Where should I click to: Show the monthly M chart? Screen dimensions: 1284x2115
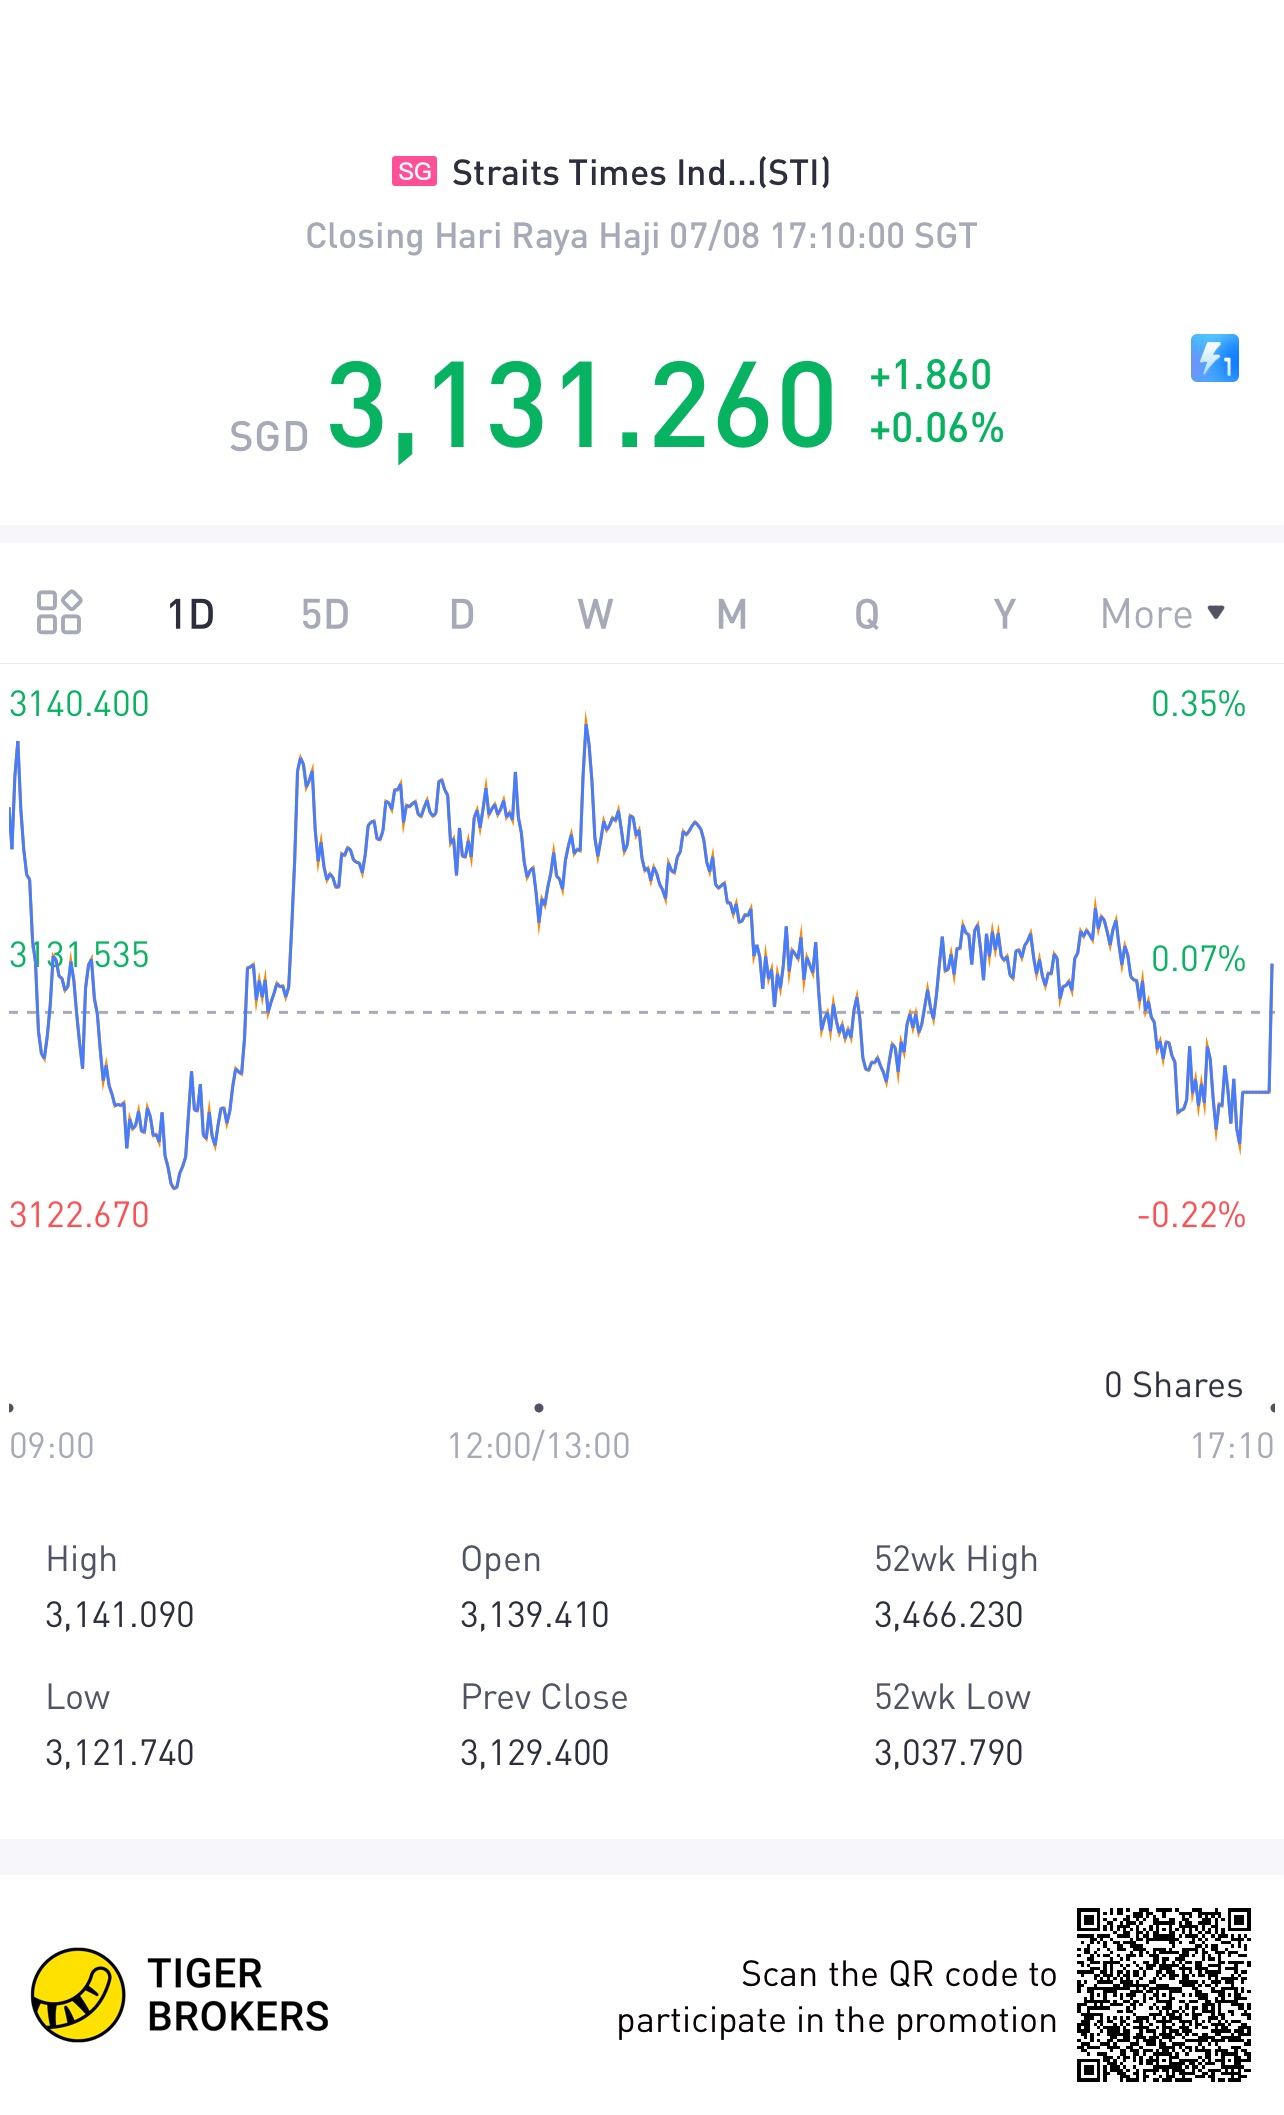point(731,614)
